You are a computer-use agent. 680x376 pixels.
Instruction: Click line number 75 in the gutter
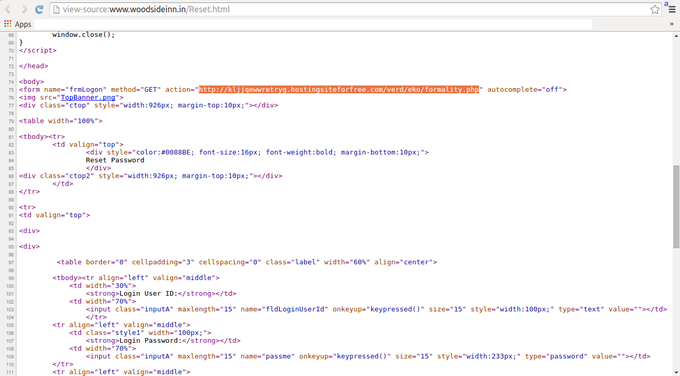[11, 90]
